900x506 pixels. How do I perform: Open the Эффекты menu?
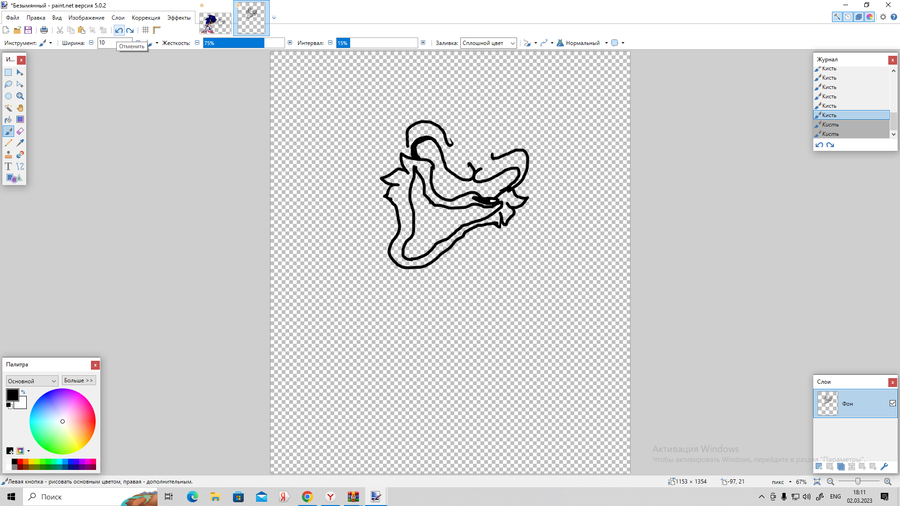pos(179,18)
